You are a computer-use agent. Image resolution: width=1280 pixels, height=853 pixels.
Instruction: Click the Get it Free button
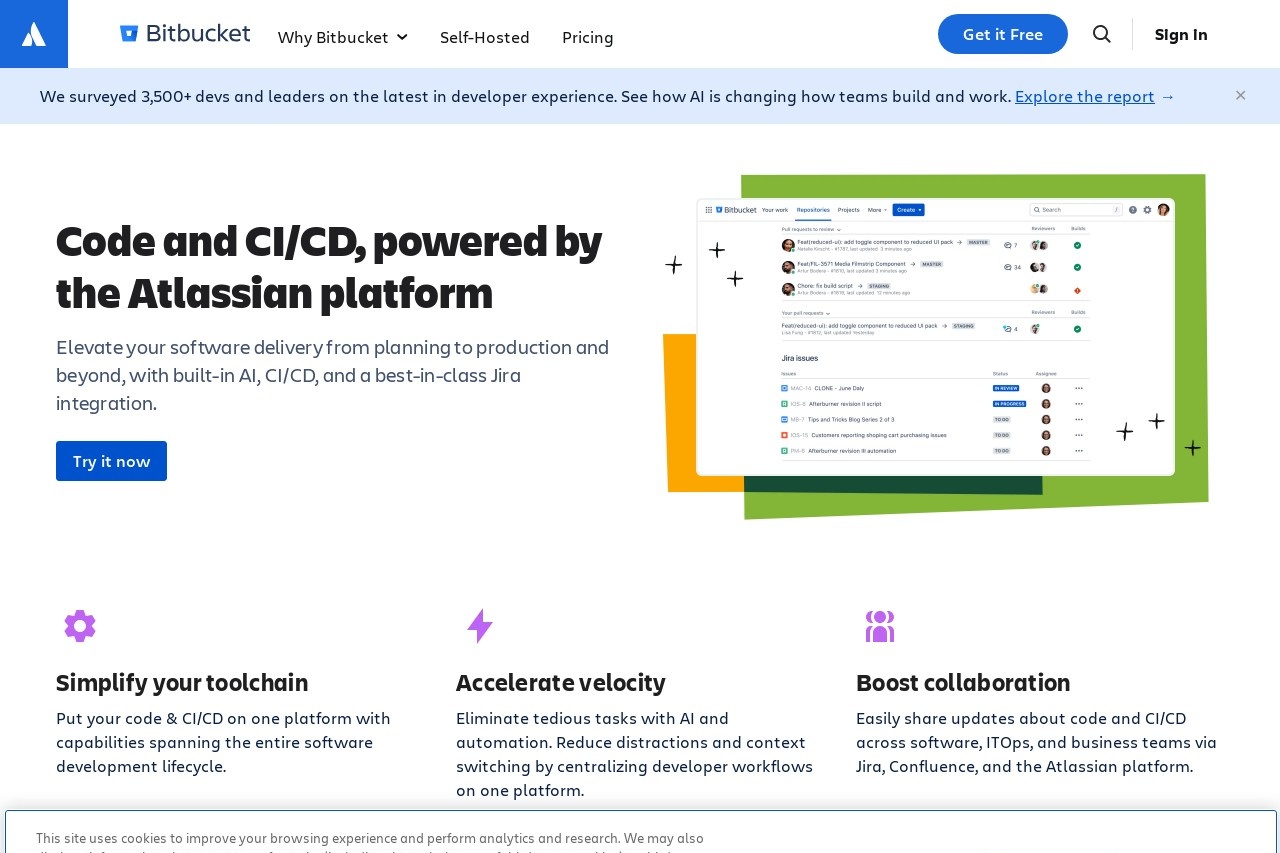[1003, 34]
